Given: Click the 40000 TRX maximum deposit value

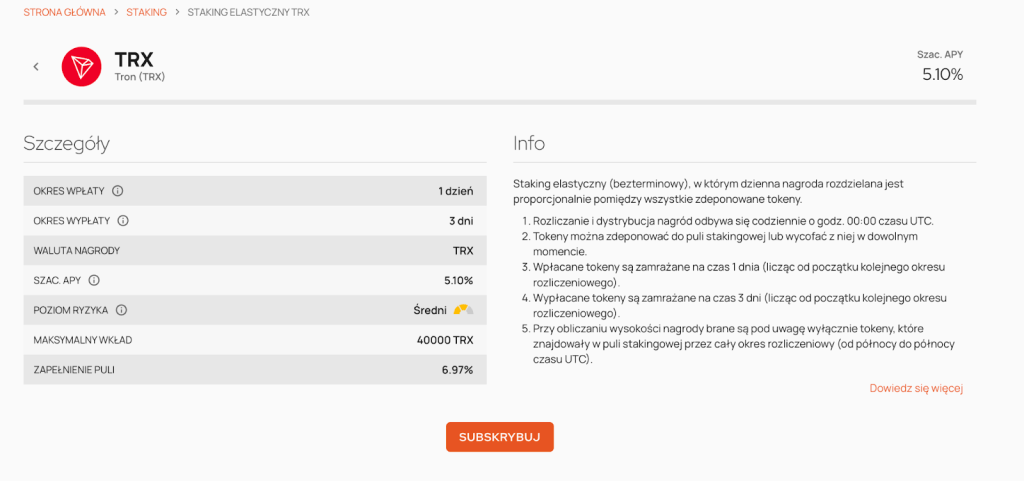Looking at the screenshot, I should point(445,340).
